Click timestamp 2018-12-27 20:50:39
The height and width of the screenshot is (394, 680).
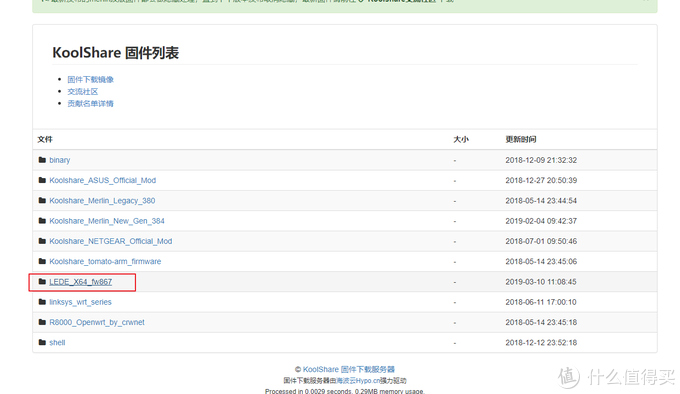pos(541,180)
